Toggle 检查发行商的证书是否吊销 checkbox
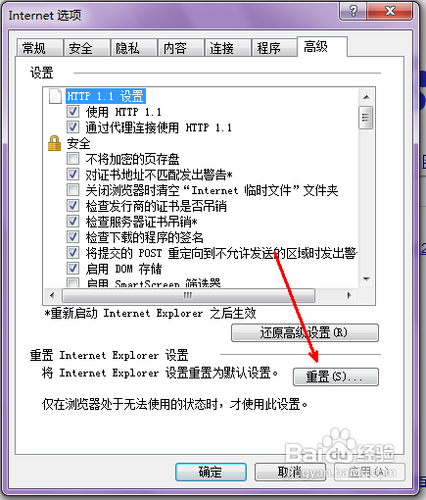426x500 pixels. [73, 206]
